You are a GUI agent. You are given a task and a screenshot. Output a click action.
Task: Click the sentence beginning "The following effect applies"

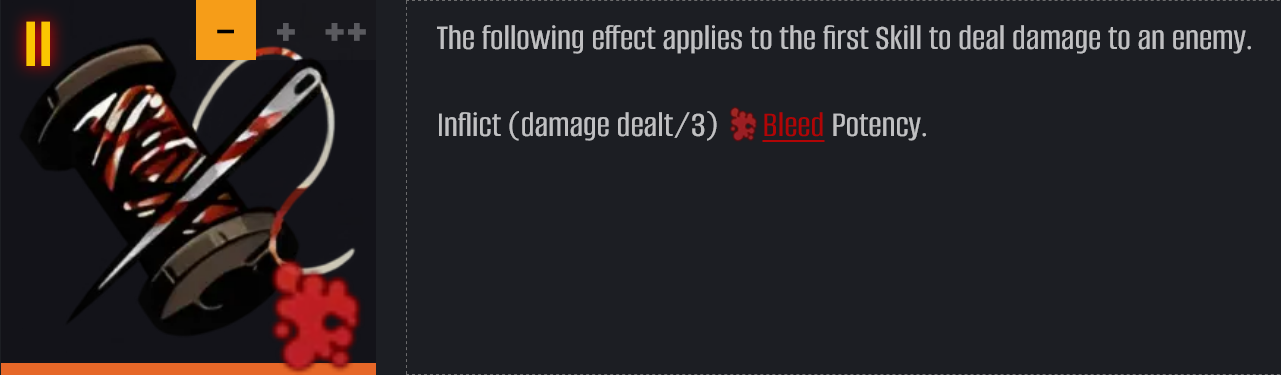(845, 40)
